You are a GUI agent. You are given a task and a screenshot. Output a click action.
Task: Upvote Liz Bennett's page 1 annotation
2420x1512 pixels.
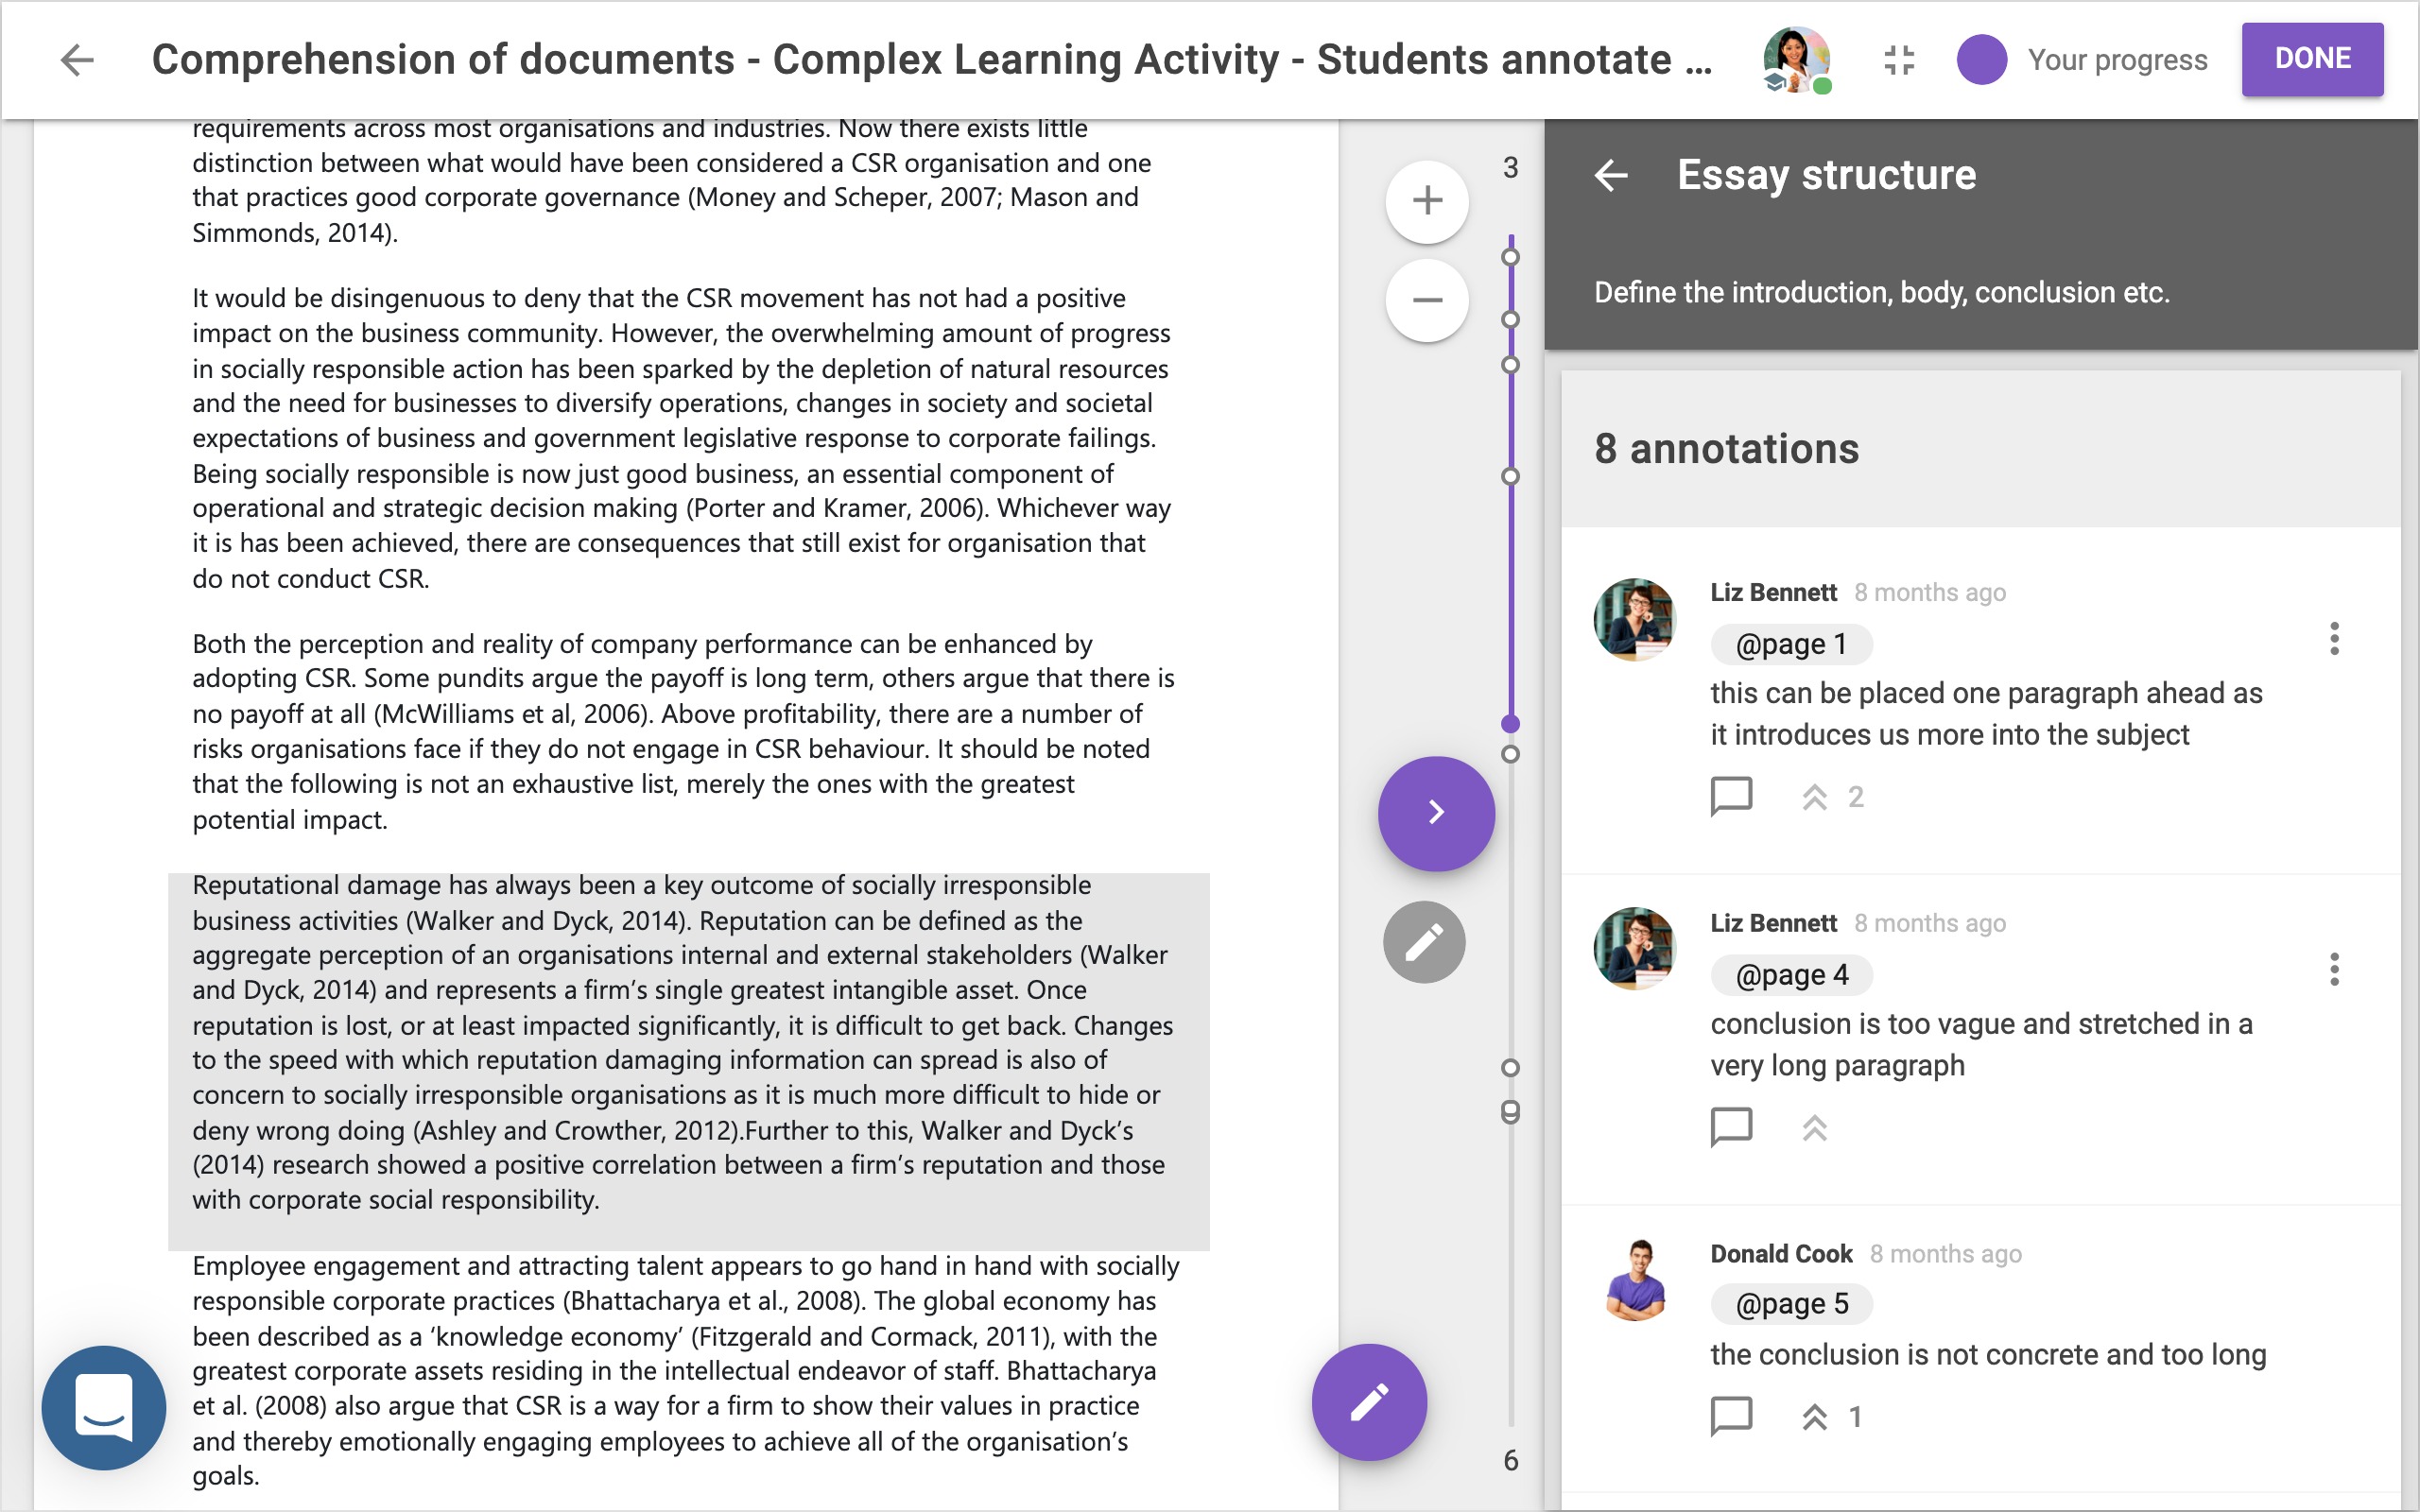pos(1815,797)
